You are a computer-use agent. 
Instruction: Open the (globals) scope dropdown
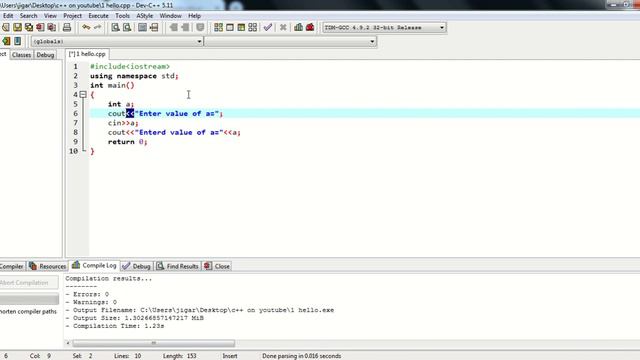coord(117,41)
